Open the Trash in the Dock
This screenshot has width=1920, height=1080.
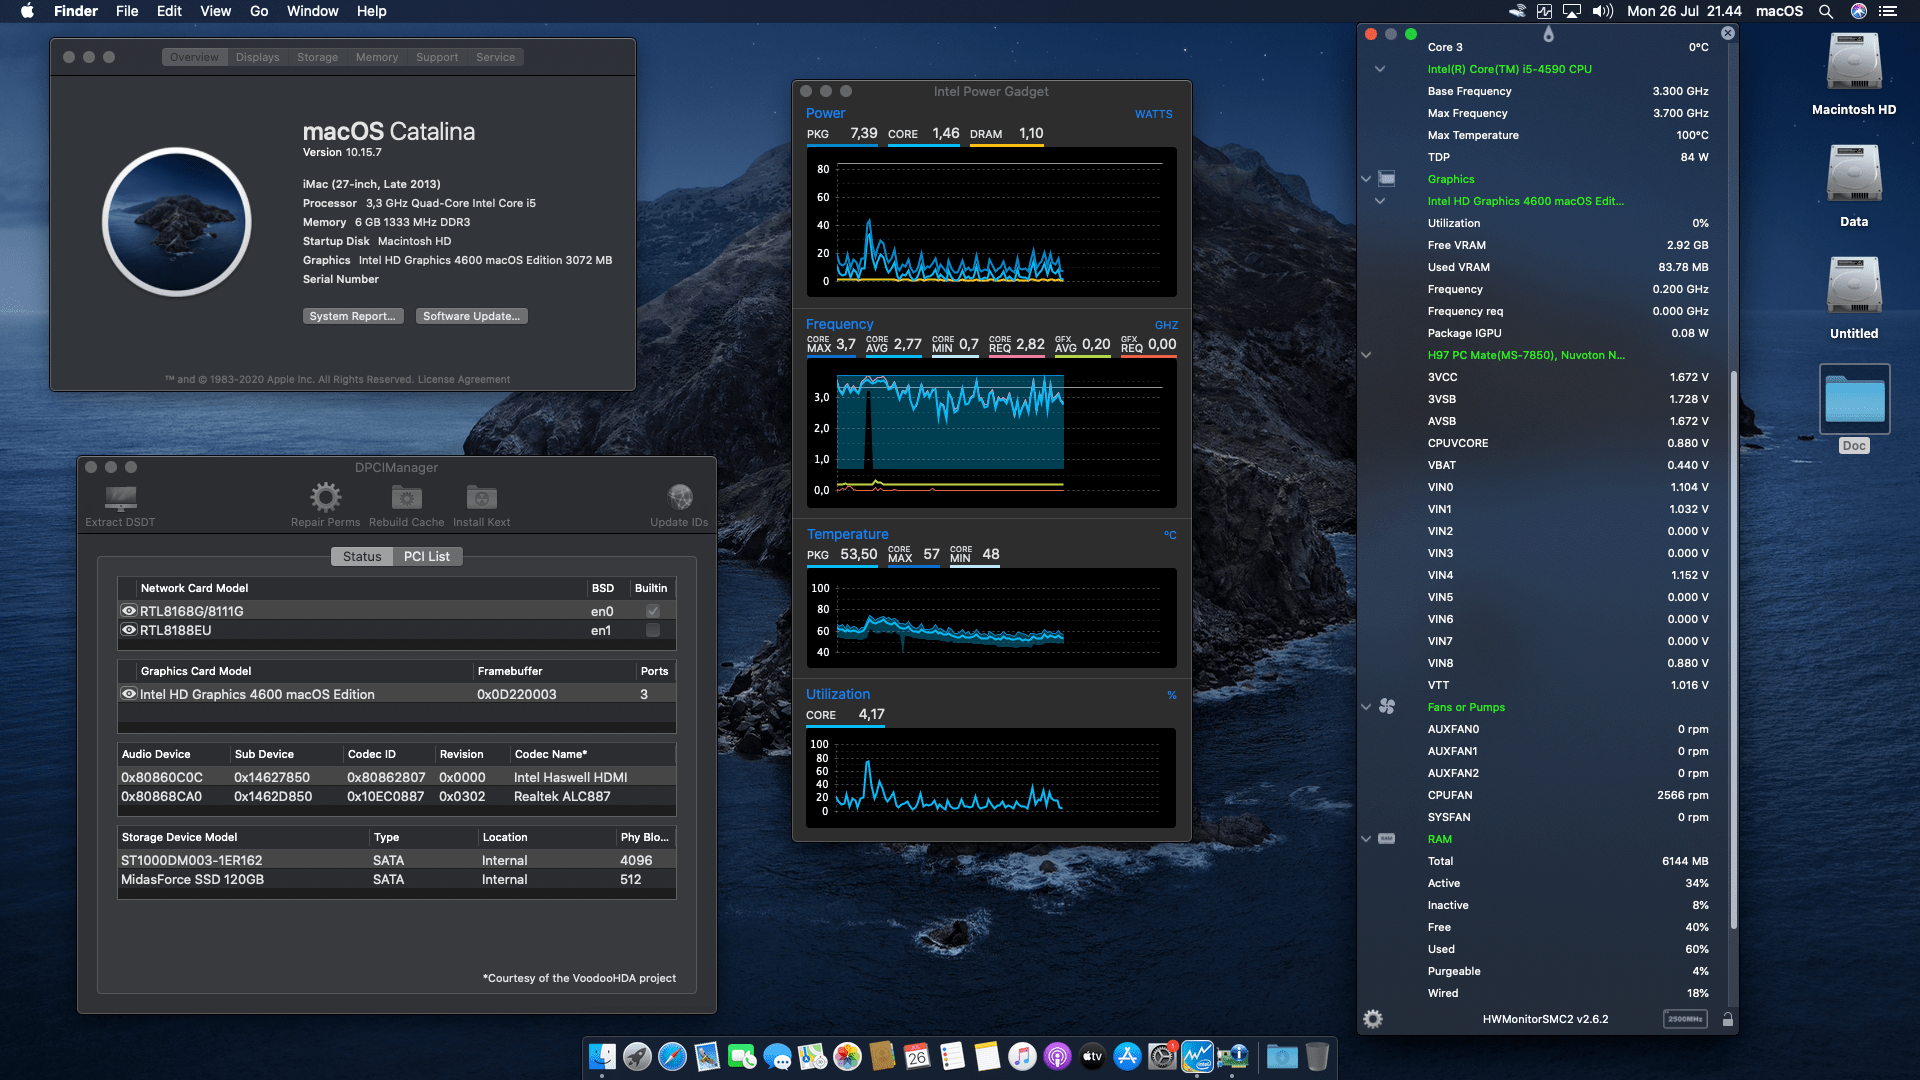1318,1056
